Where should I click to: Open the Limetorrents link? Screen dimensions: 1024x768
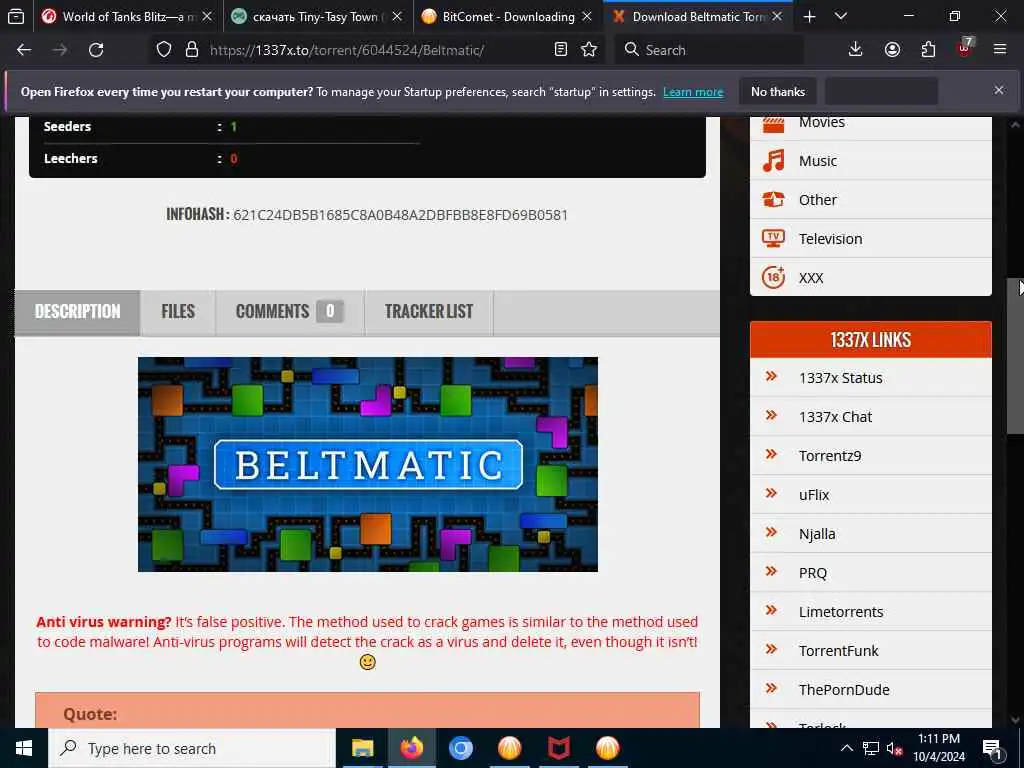point(840,612)
